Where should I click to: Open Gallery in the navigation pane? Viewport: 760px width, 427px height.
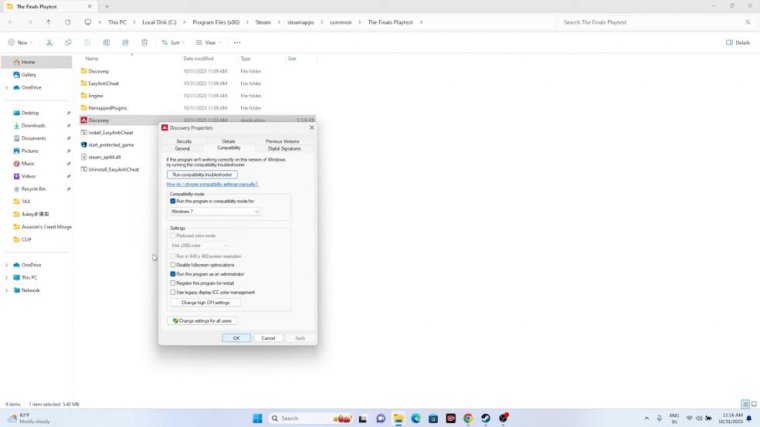29,74
